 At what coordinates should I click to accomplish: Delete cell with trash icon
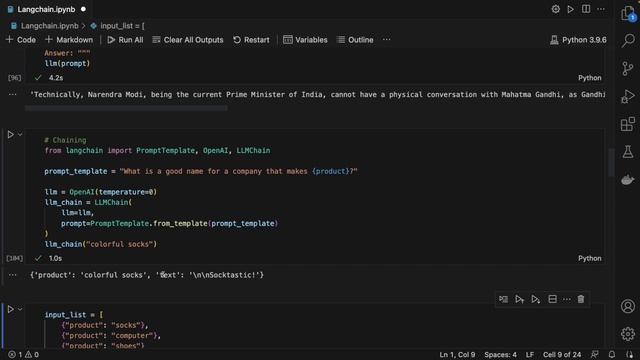tap(581, 299)
